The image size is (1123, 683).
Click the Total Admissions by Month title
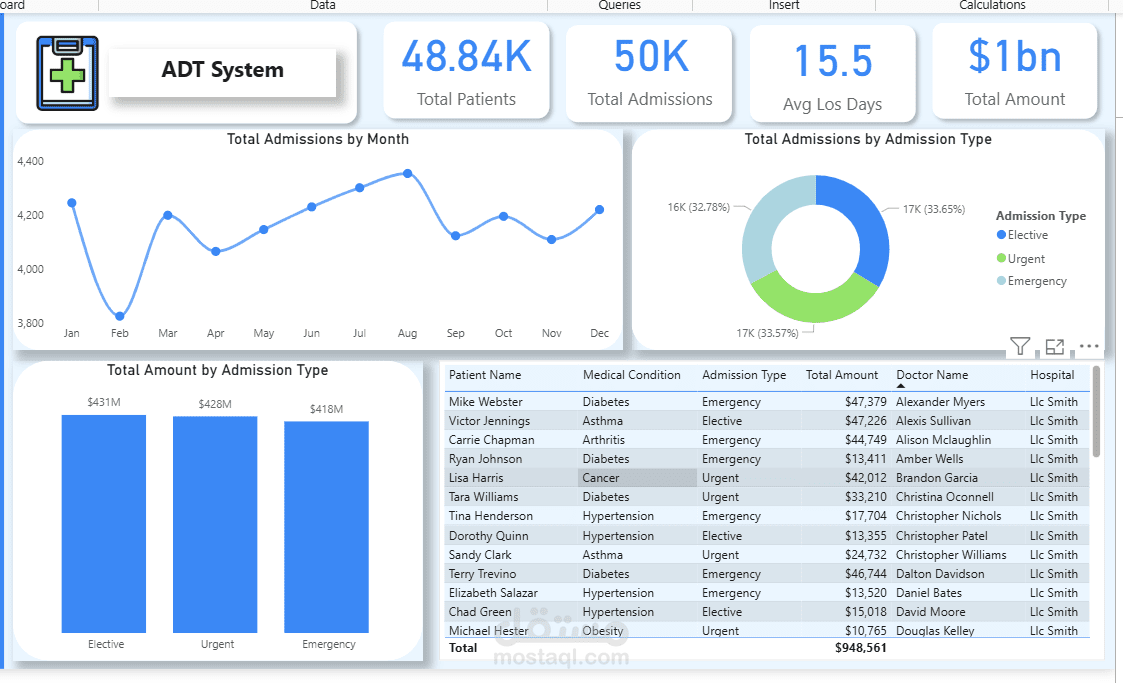point(318,139)
